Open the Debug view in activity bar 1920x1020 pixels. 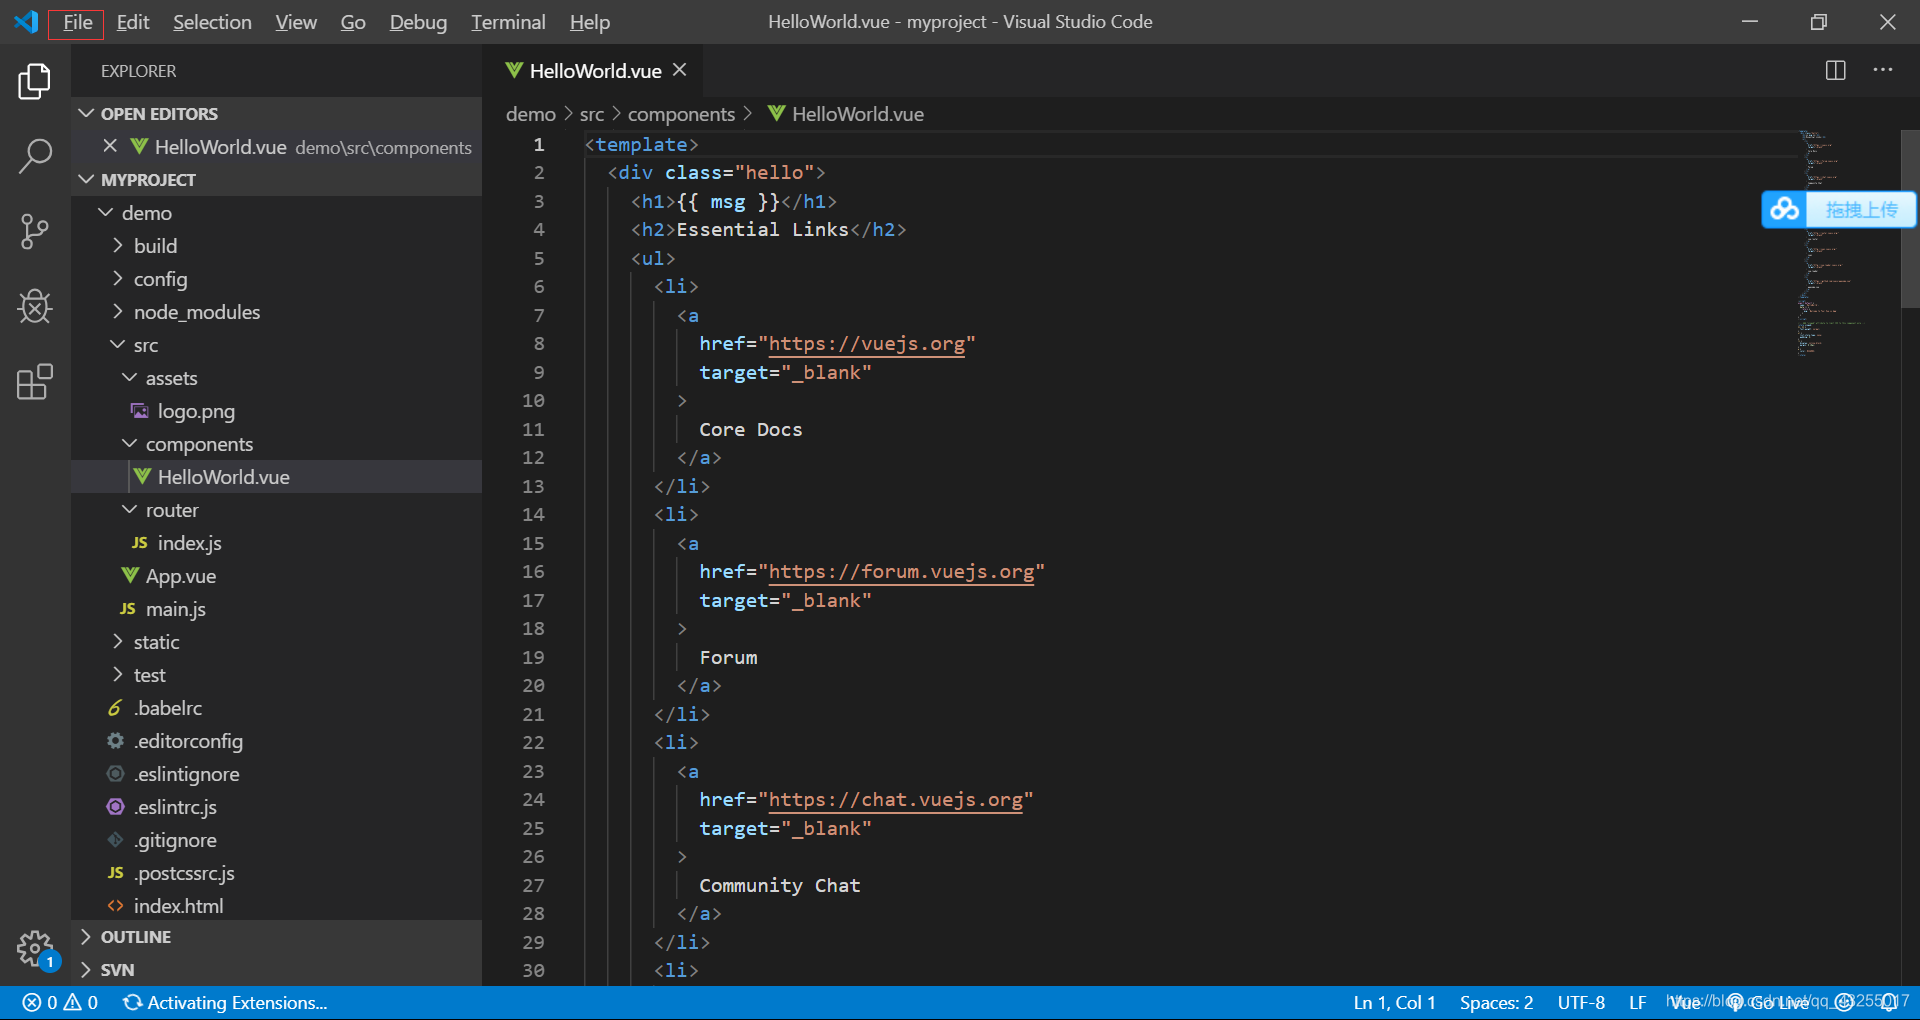click(35, 306)
